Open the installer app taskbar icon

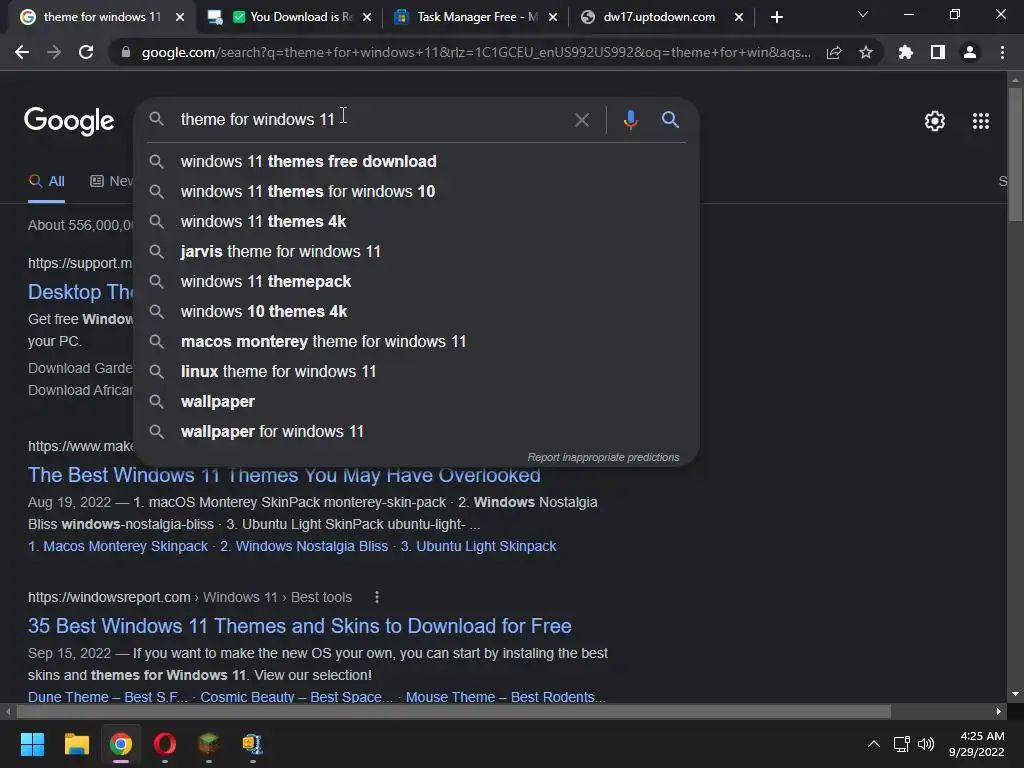click(252, 744)
